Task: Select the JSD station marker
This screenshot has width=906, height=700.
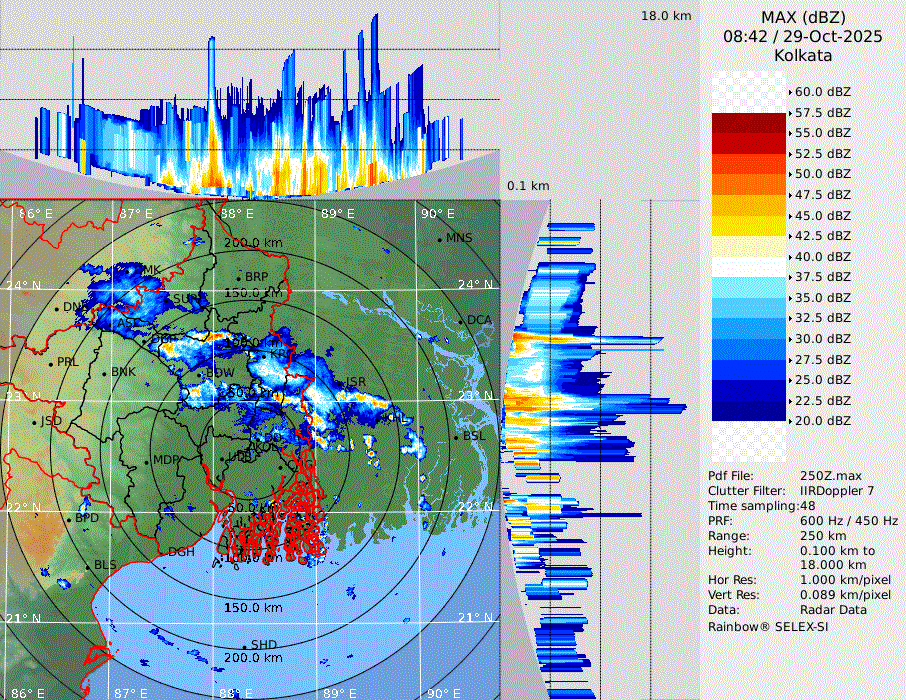Action: [x=35, y=422]
